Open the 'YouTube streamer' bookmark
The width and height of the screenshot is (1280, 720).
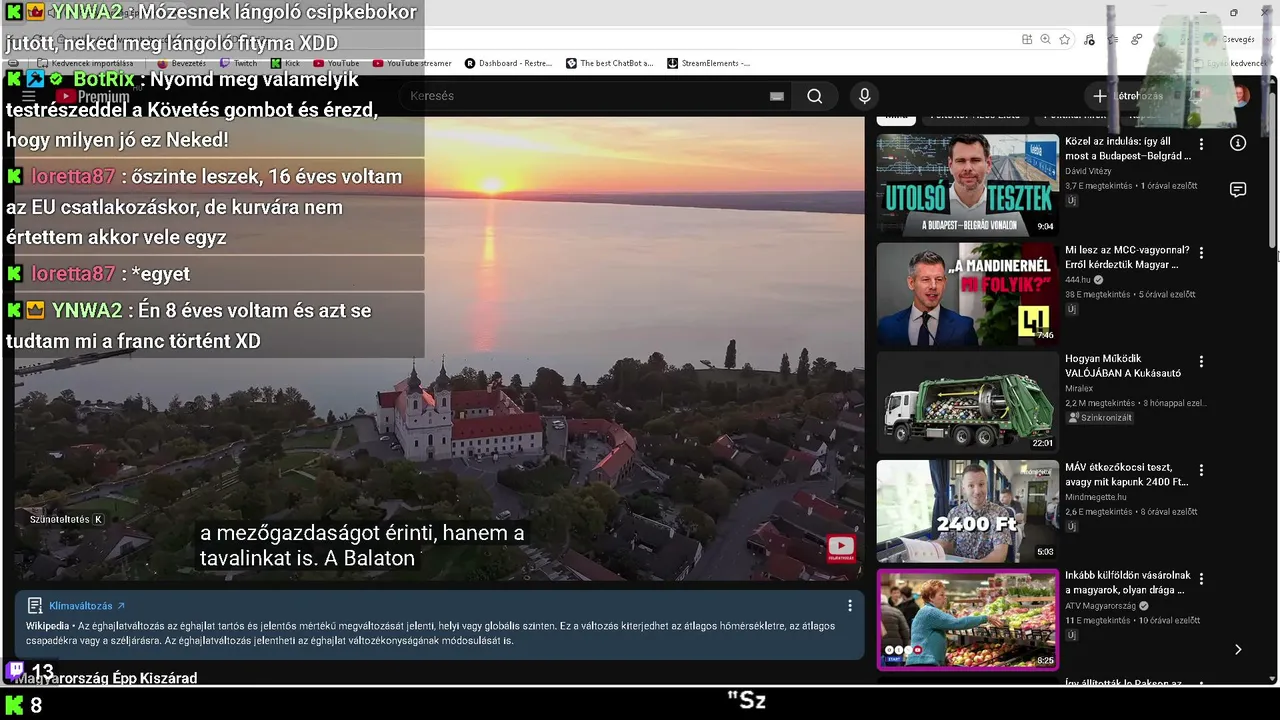coord(412,63)
